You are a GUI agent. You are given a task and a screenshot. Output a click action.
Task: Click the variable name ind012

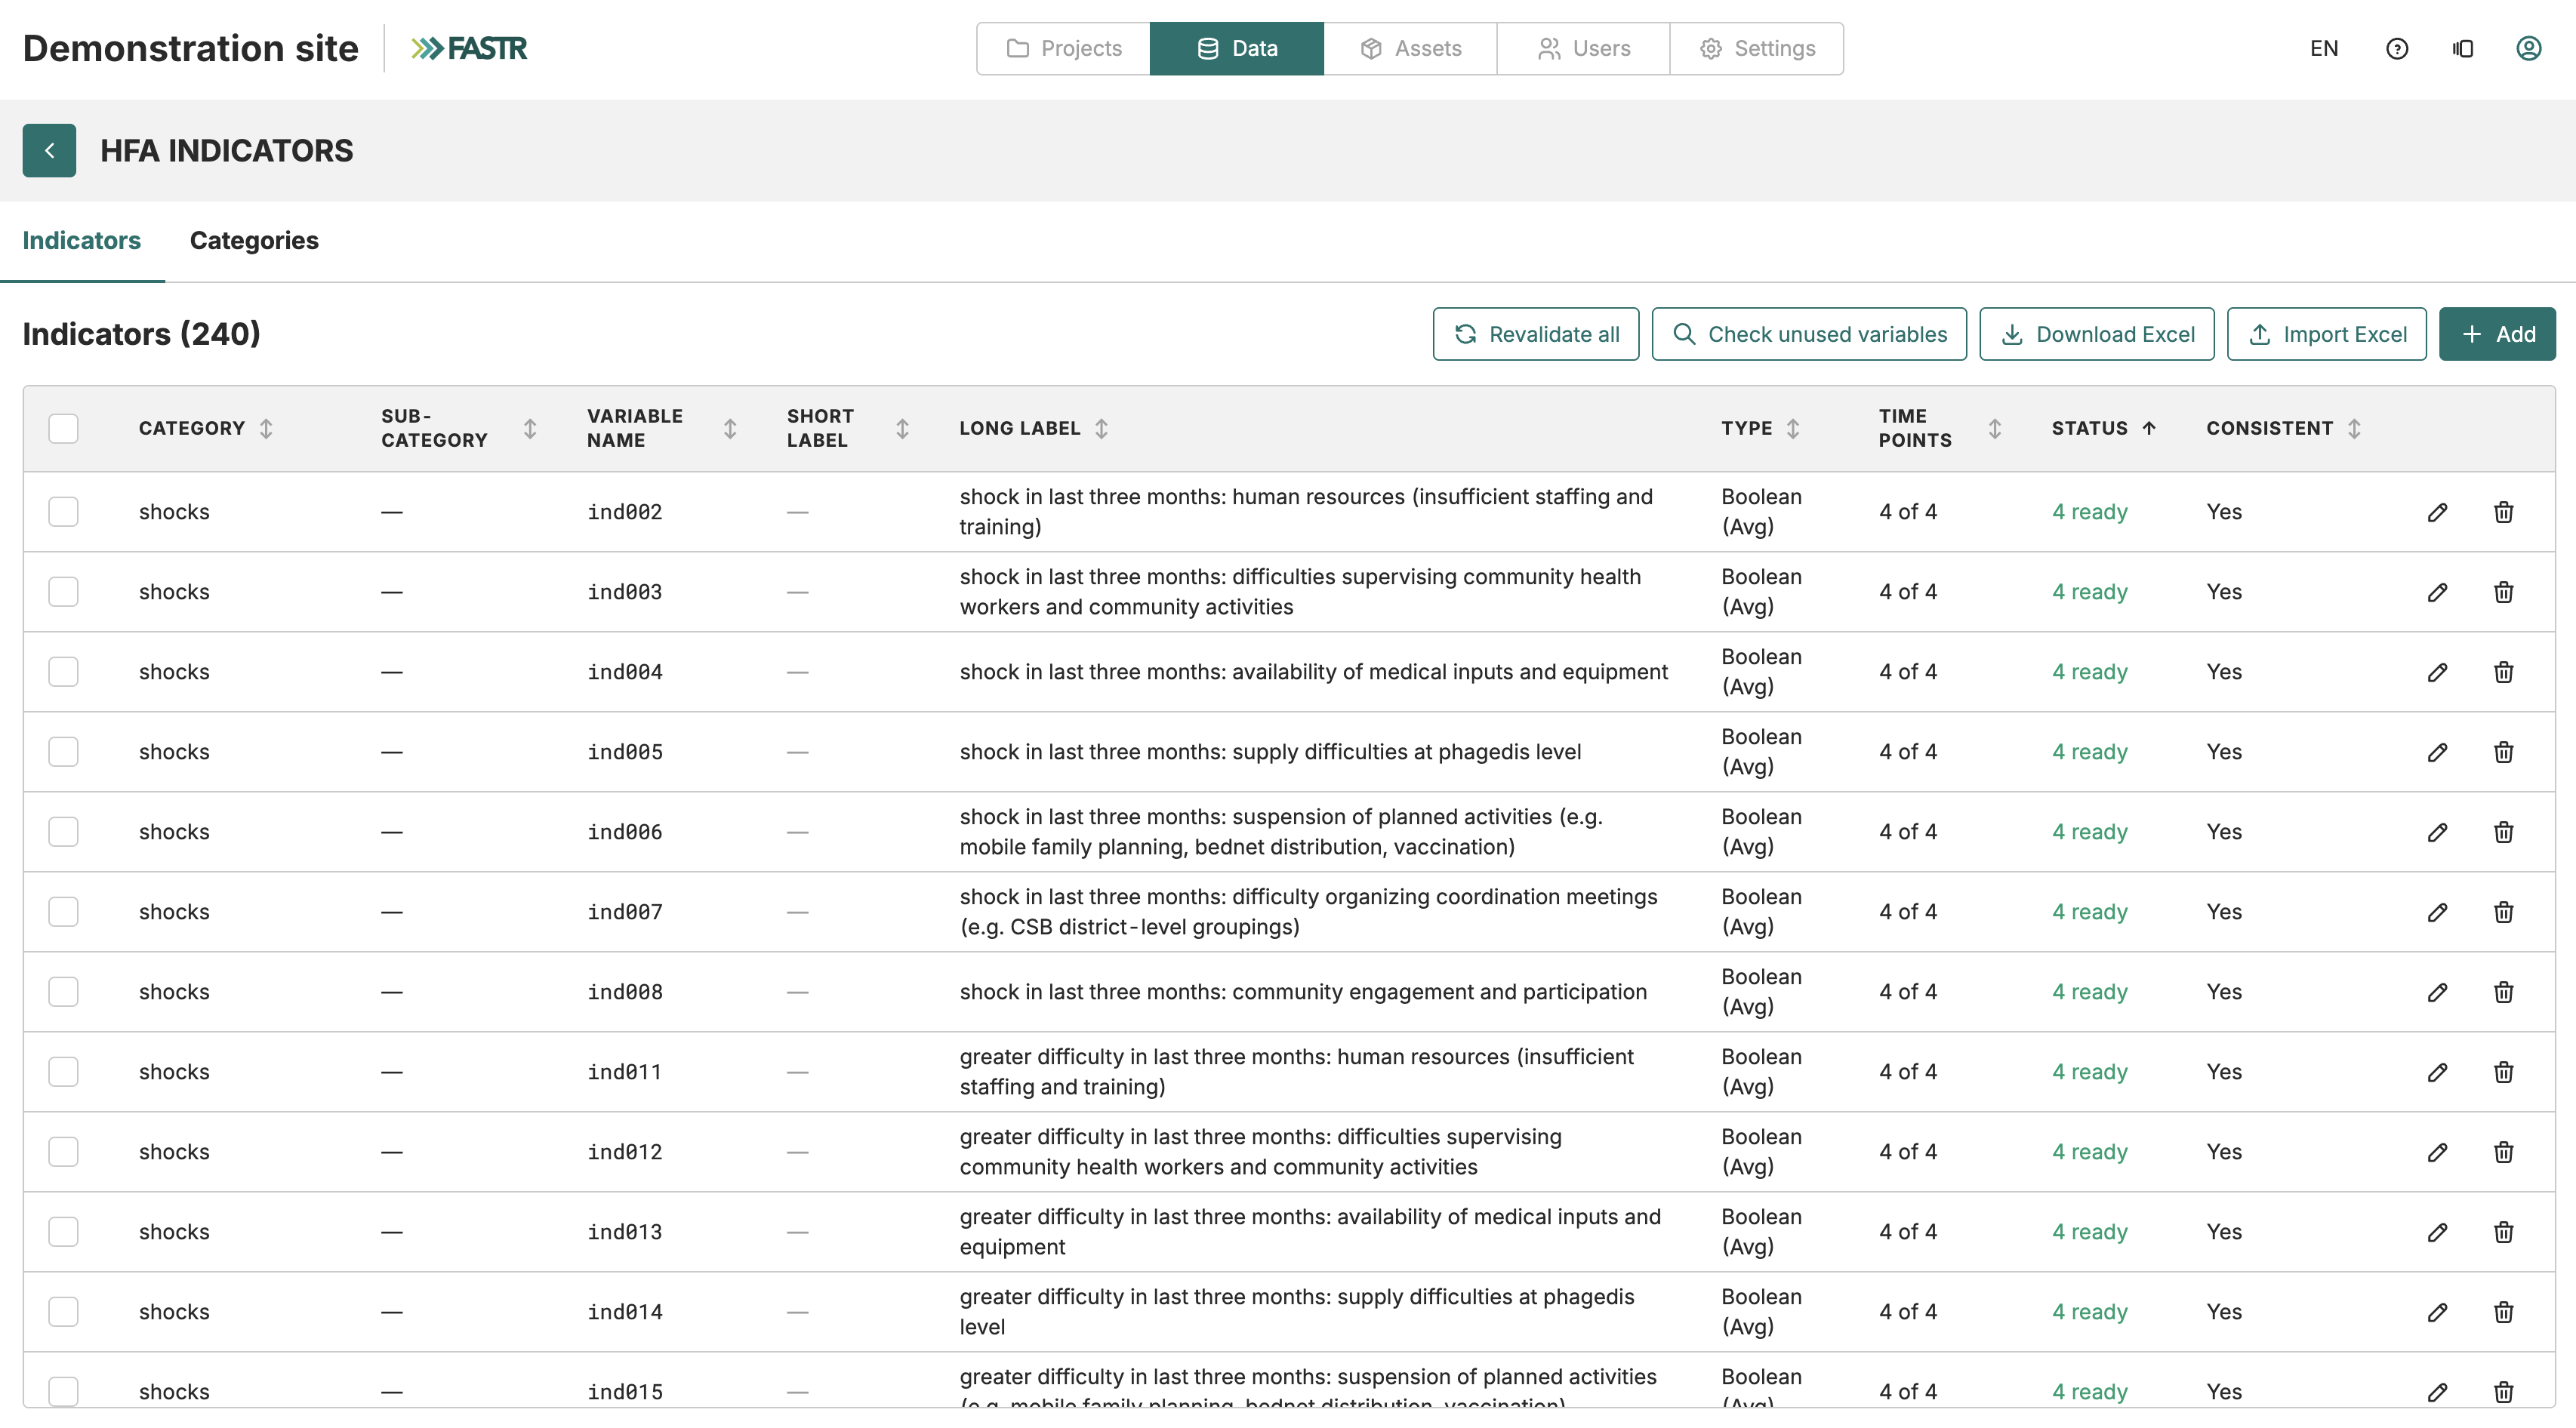[x=625, y=1152]
